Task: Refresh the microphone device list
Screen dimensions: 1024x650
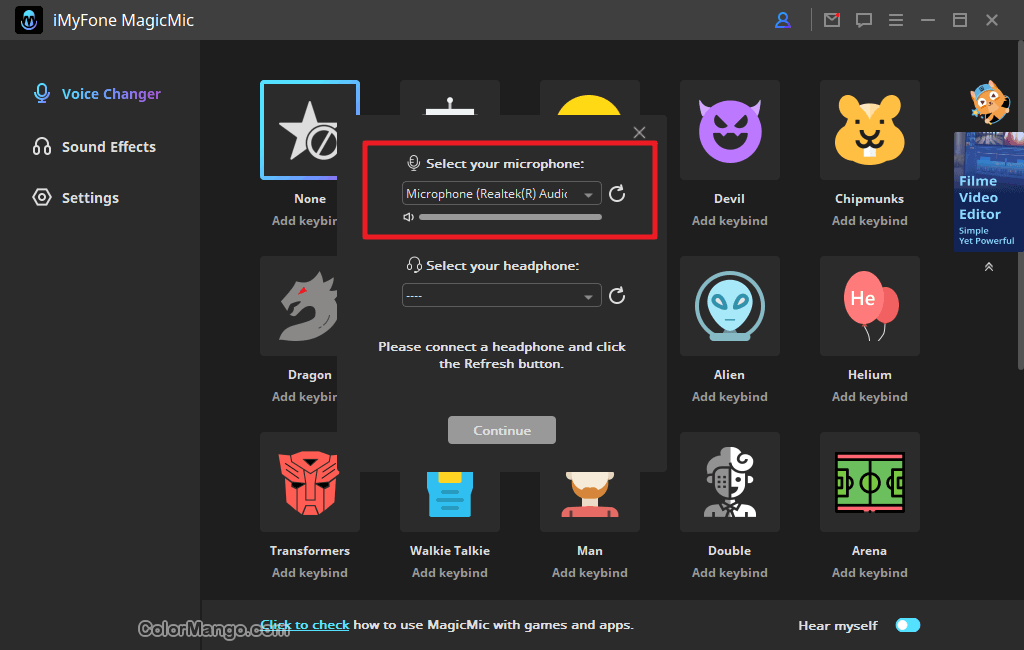Action: click(617, 194)
